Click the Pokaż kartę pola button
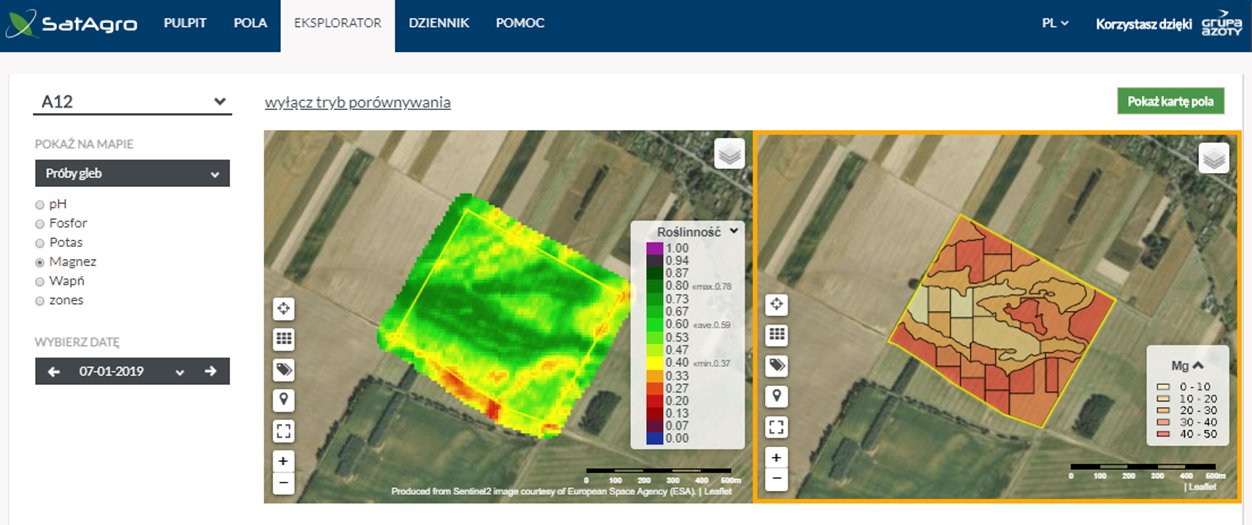 tap(1169, 102)
